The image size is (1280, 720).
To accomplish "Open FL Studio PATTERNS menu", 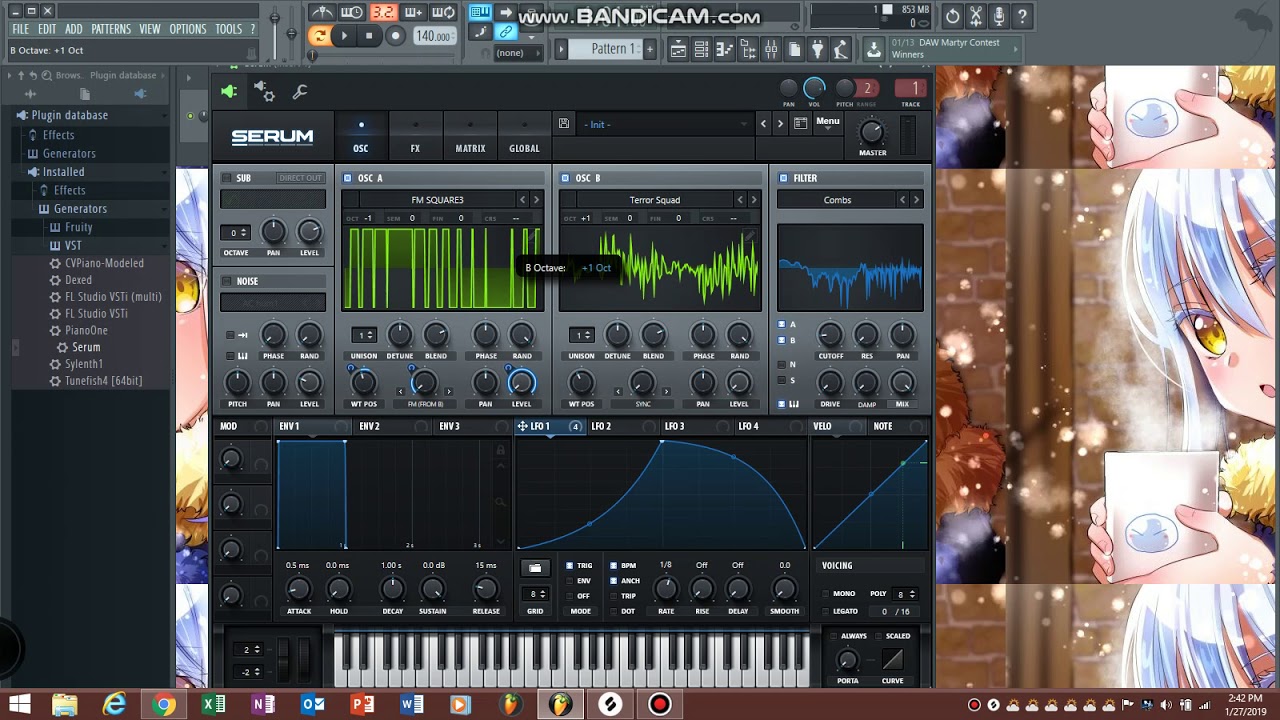I will [111, 29].
